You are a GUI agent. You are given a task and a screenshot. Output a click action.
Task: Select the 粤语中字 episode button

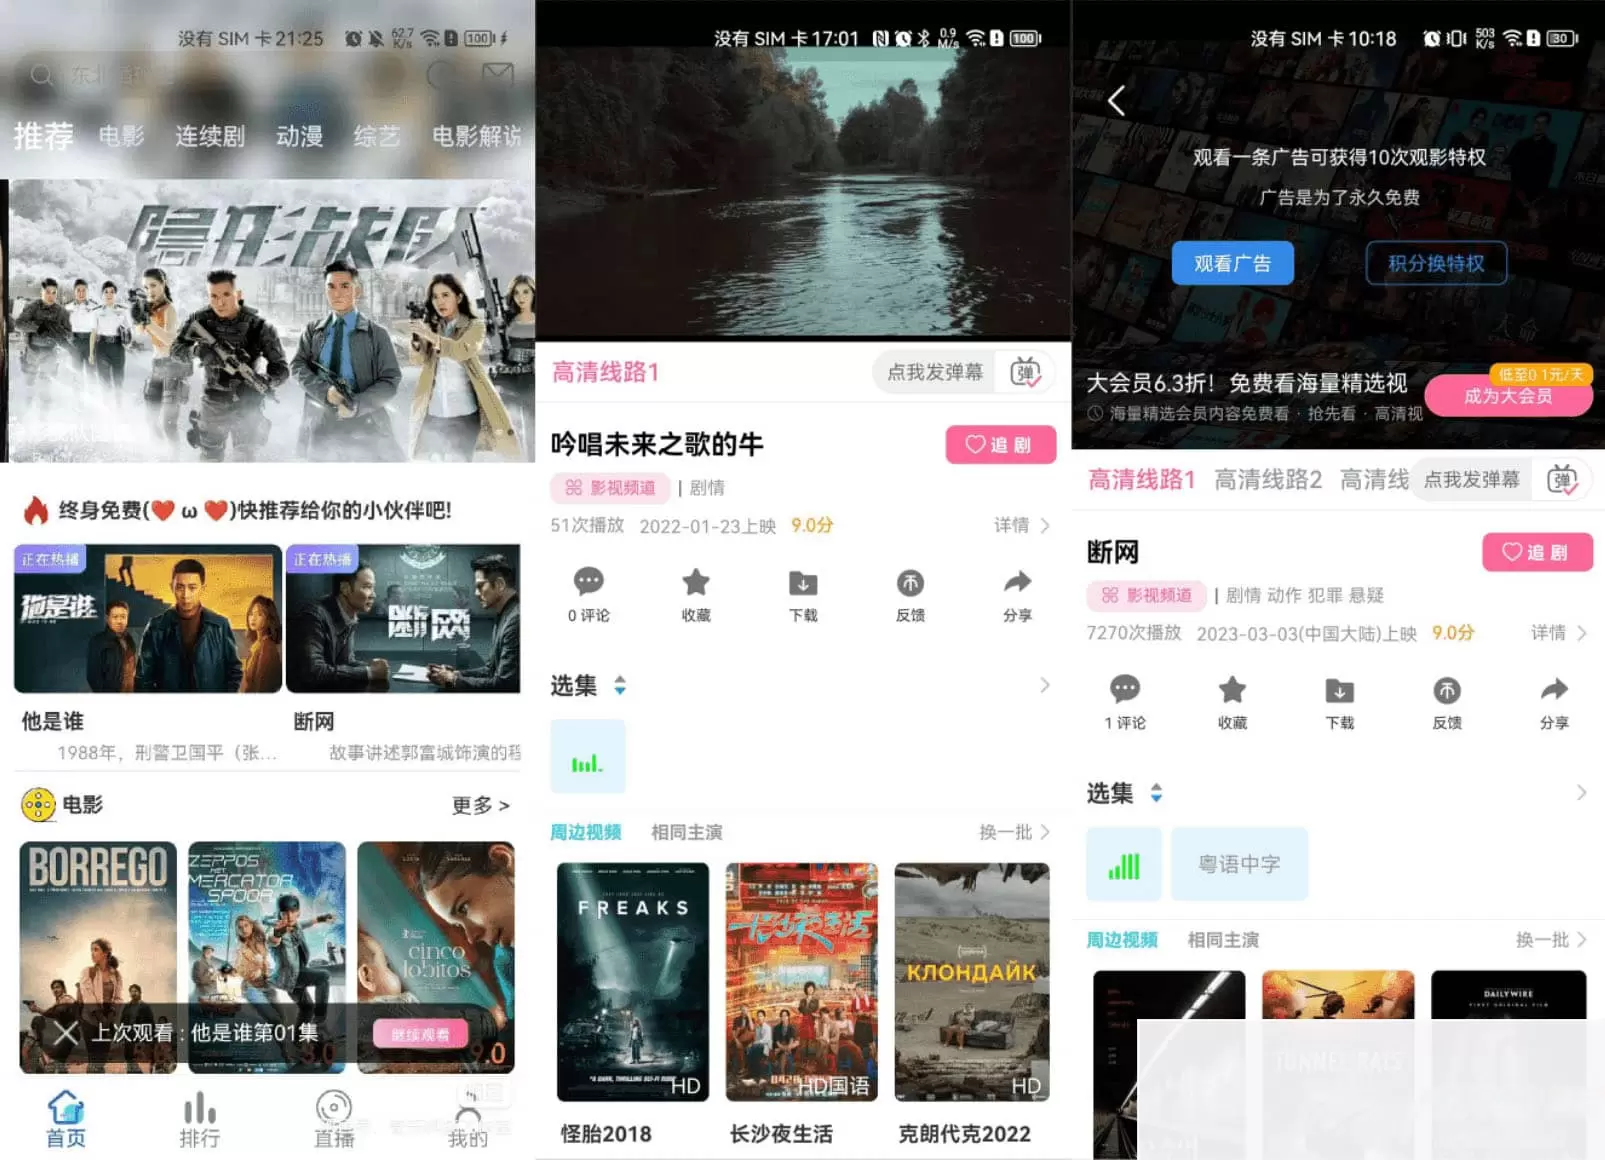click(x=1239, y=864)
